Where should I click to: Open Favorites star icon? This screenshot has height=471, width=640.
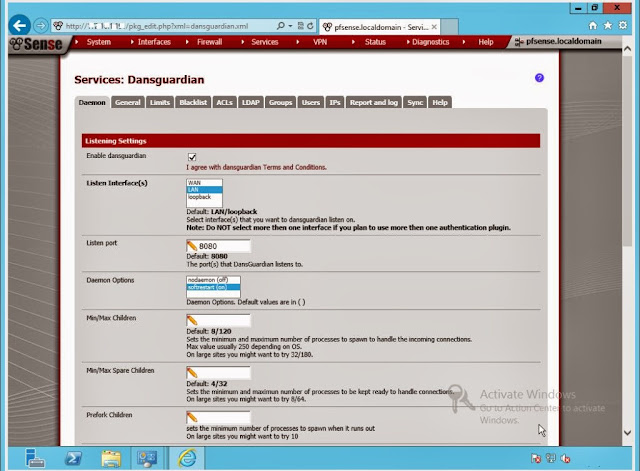(x=608, y=25)
